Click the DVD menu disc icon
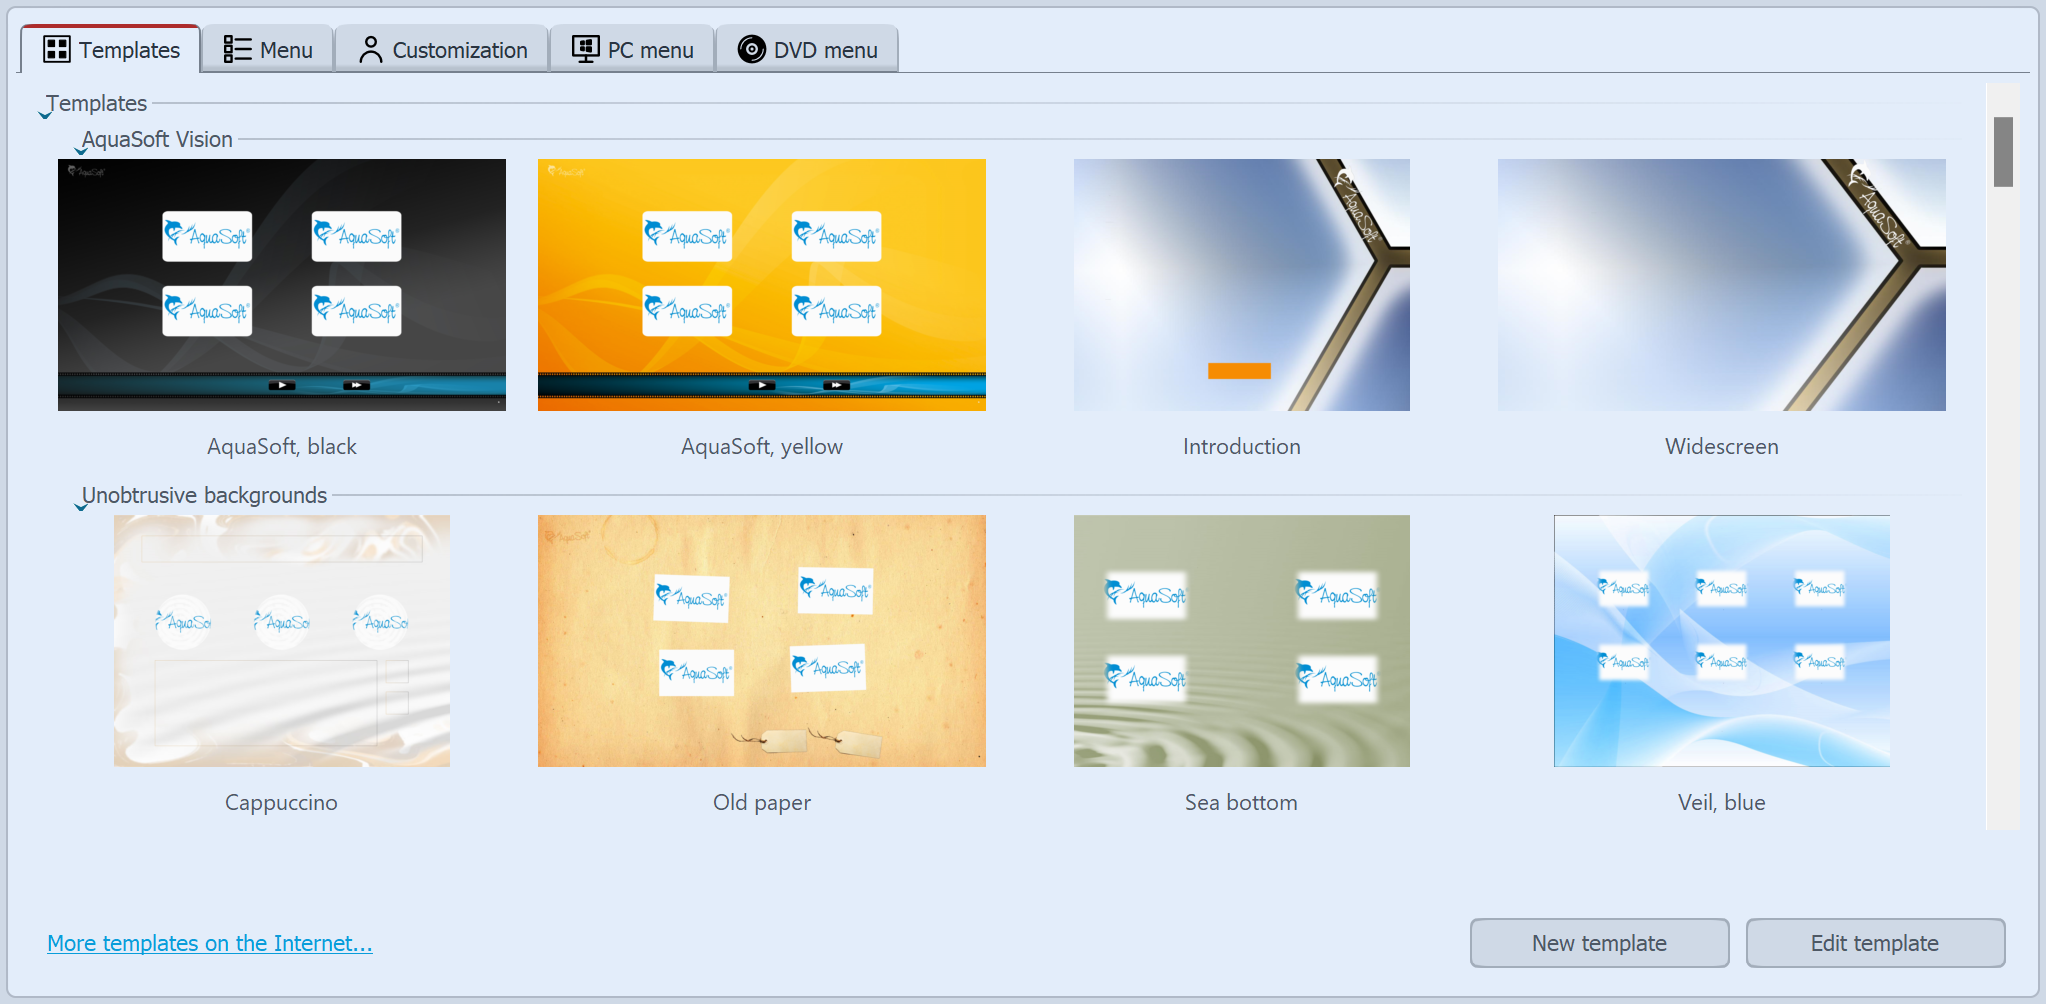Viewport: 2046px width, 1004px height. pos(750,47)
